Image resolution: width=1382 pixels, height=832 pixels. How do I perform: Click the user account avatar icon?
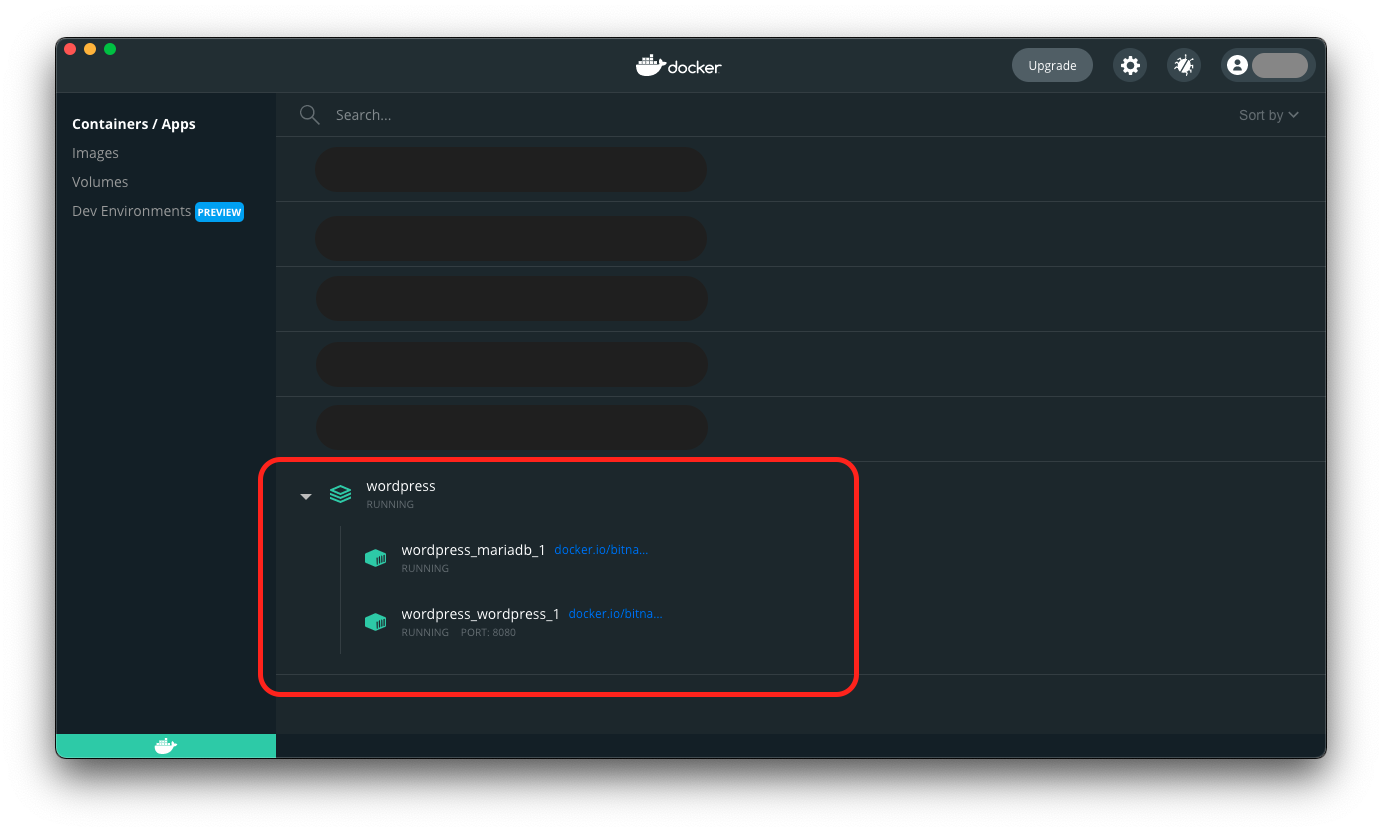pos(1237,65)
